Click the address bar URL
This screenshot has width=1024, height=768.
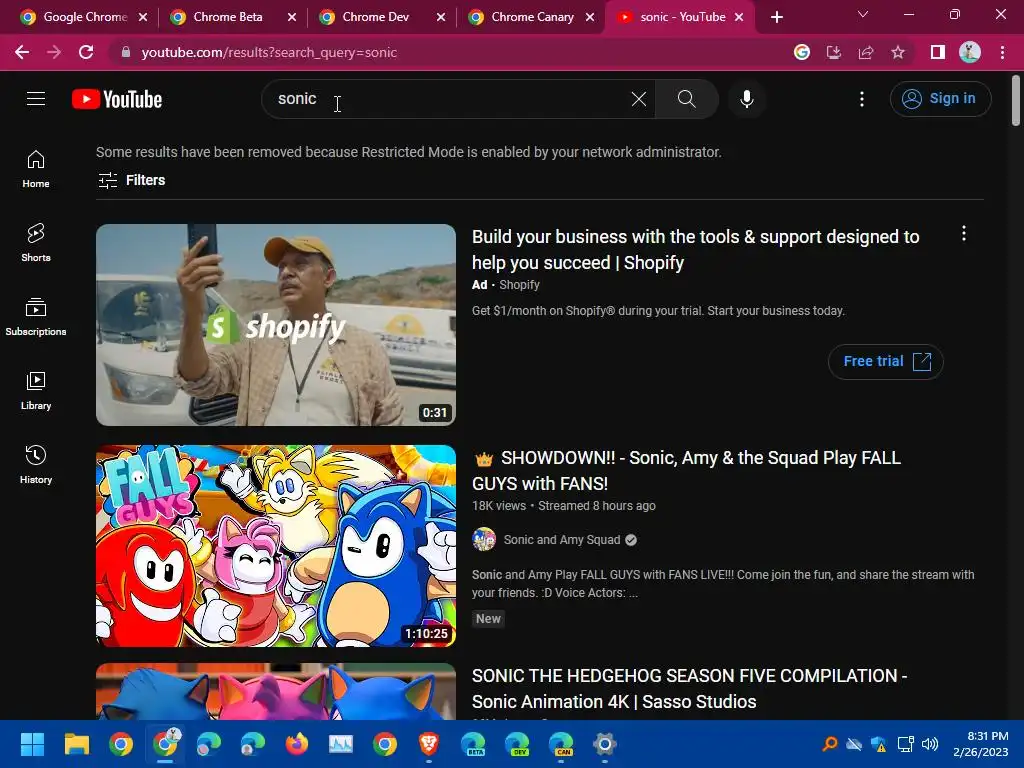(269, 52)
